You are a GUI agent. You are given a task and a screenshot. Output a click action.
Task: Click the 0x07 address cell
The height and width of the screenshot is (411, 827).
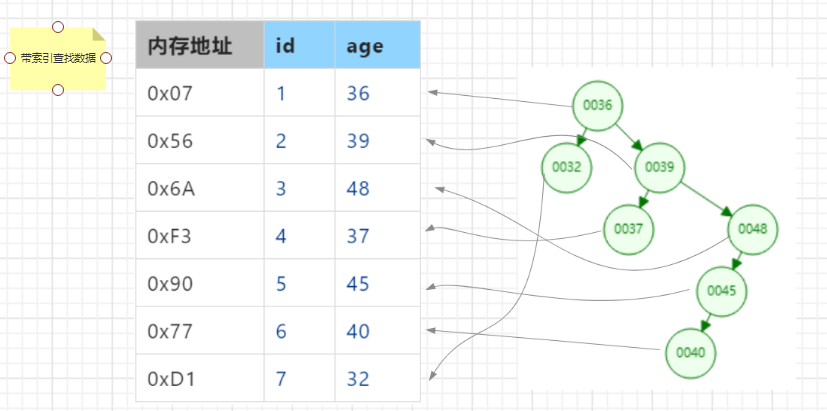[x=200, y=93]
